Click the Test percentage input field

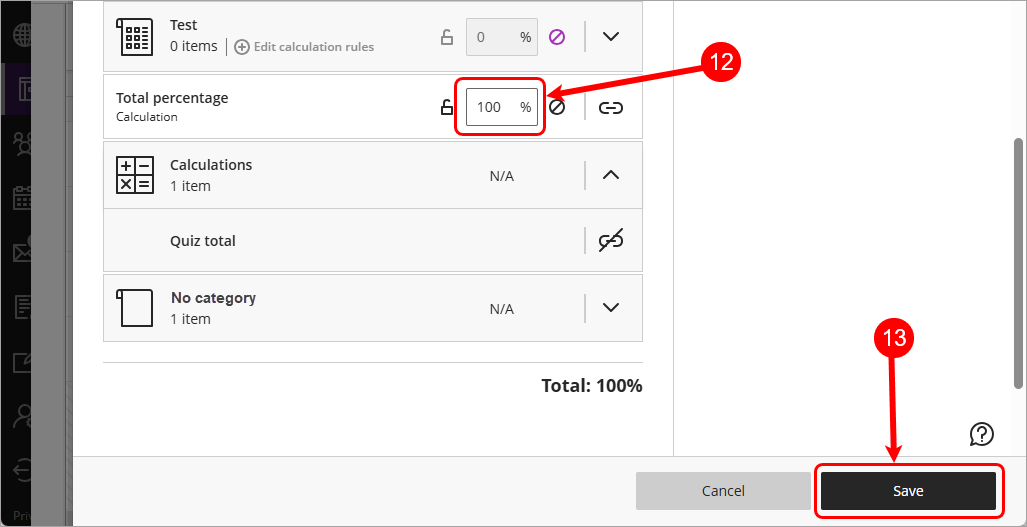point(492,37)
